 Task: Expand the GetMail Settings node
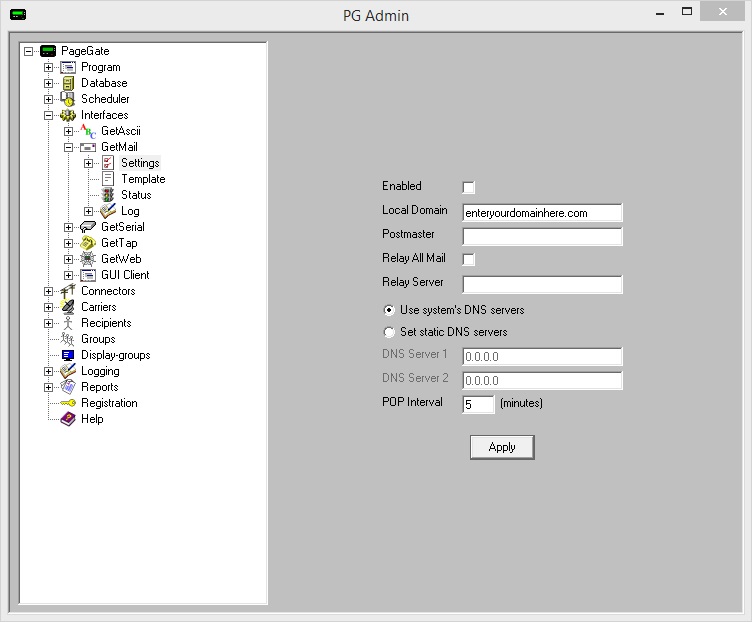click(x=89, y=164)
